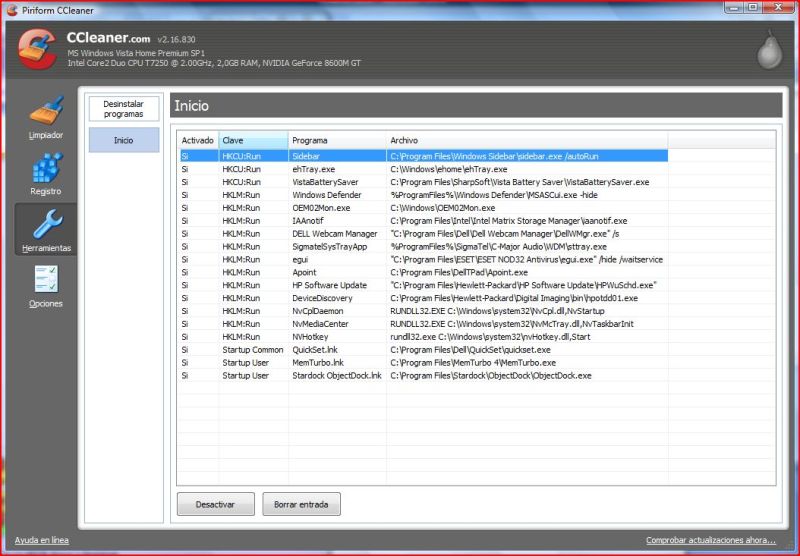Select the SigmatelSysTrayApp entry
800x556 pixels.
pos(423,246)
